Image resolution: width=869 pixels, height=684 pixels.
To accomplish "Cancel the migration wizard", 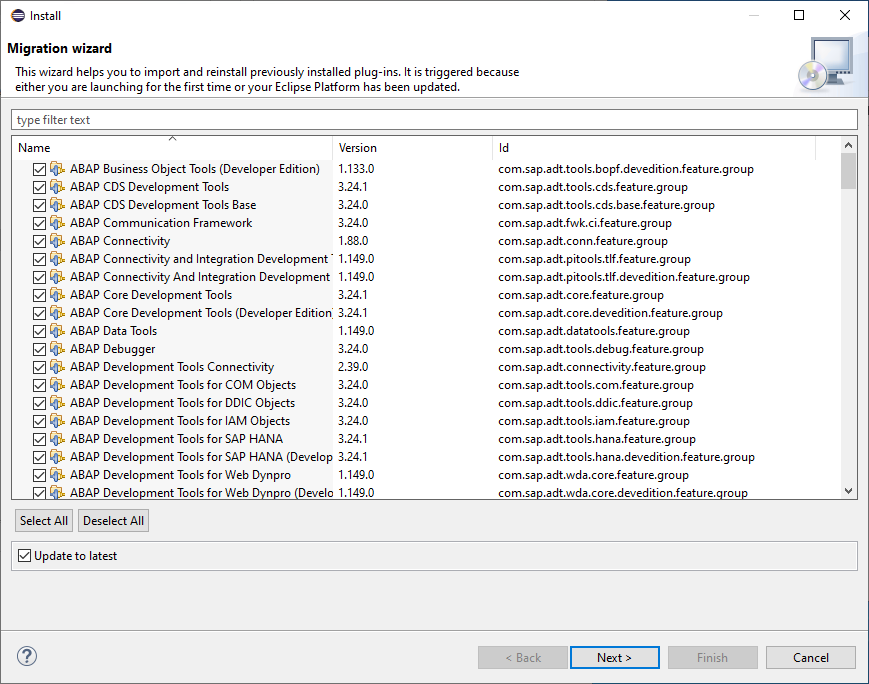I will (811, 657).
